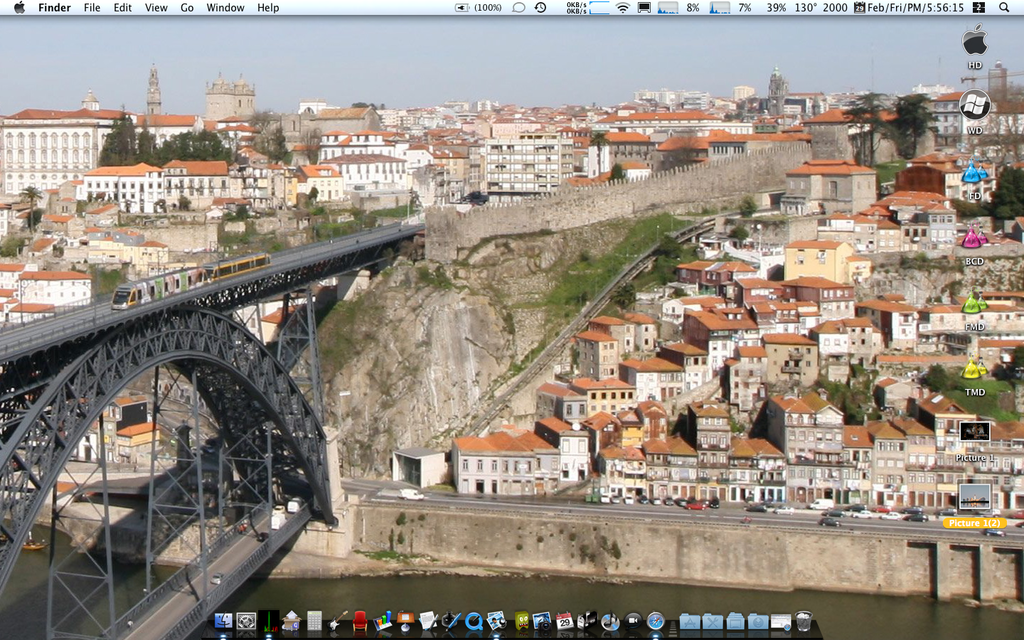Open the Wi-Fi status menu
Screen dimensions: 1024x640
pos(622,7)
